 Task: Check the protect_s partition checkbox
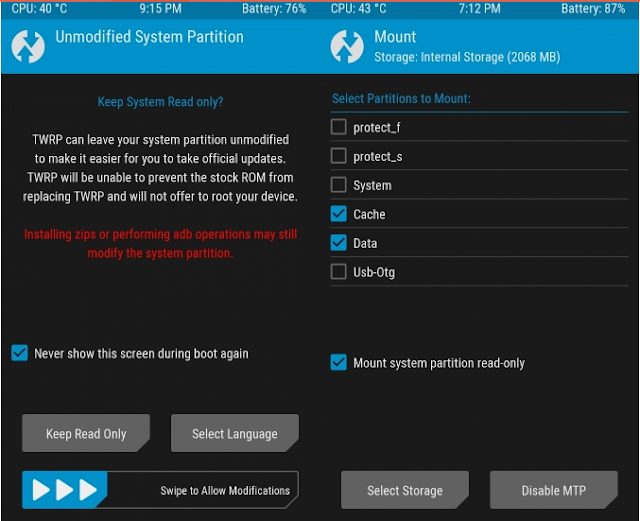click(x=338, y=156)
